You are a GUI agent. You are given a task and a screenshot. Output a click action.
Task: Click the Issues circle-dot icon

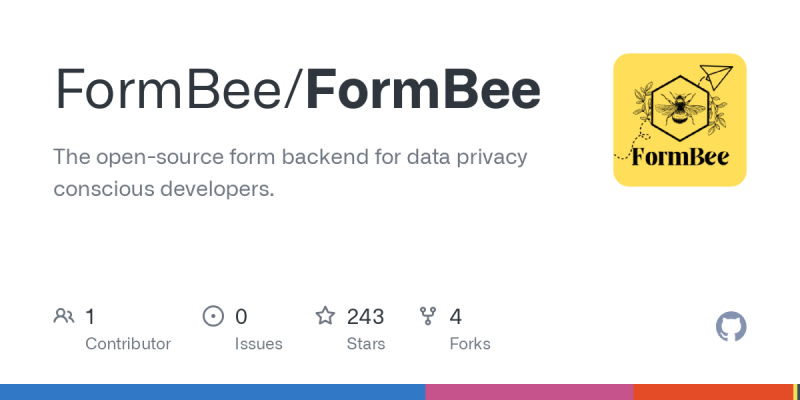click(x=213, y=317)
